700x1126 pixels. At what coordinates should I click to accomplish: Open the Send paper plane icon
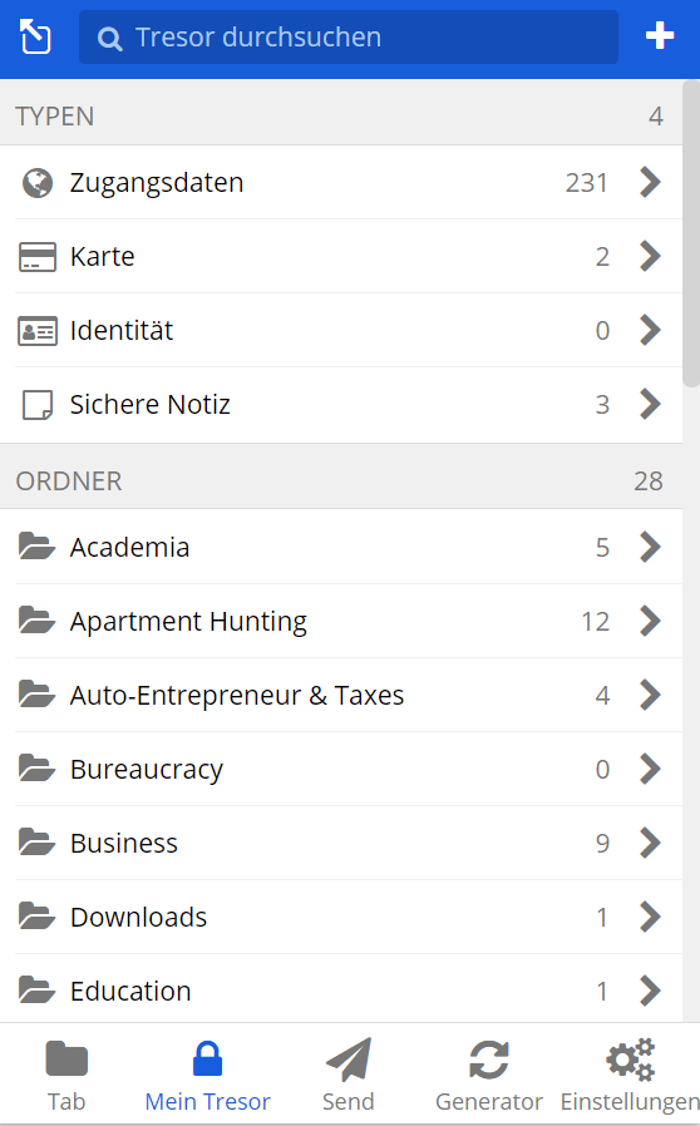point(348,1060)
